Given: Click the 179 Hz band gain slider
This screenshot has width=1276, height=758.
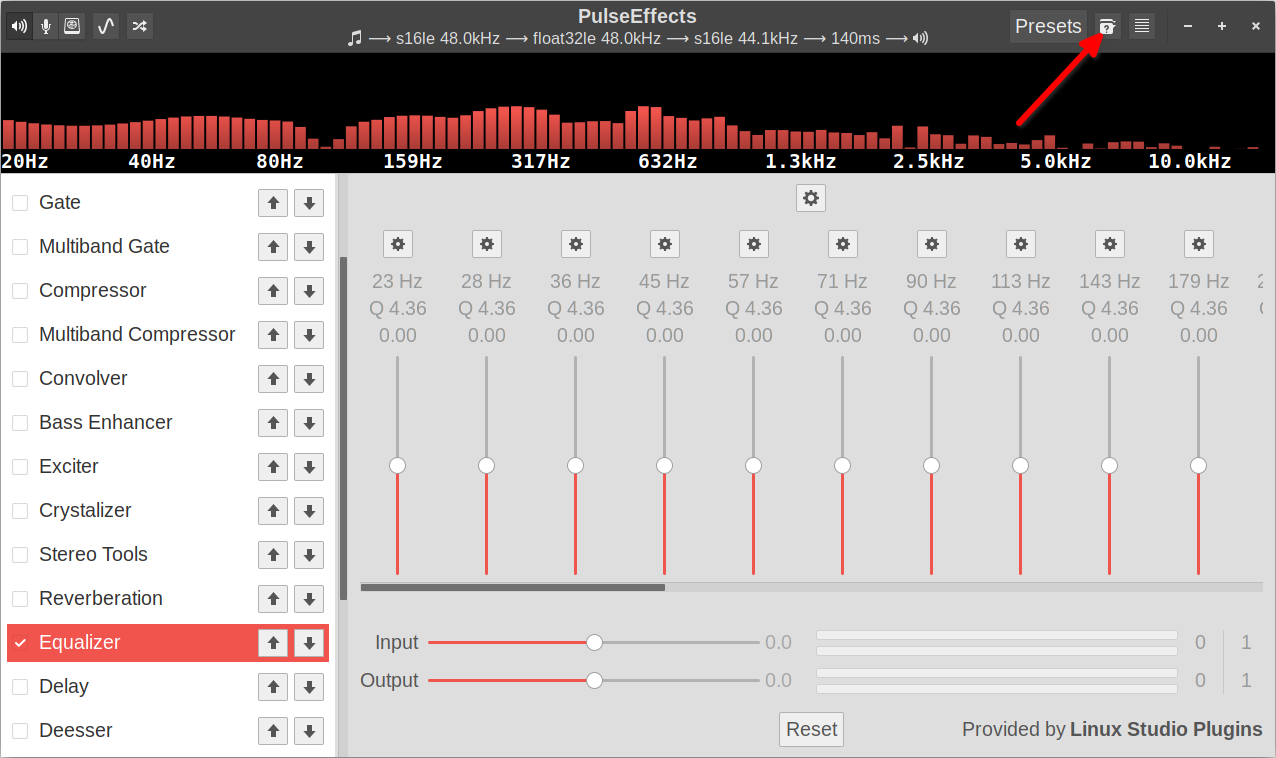Looking at the screenshot, I should click(1199, 466).
